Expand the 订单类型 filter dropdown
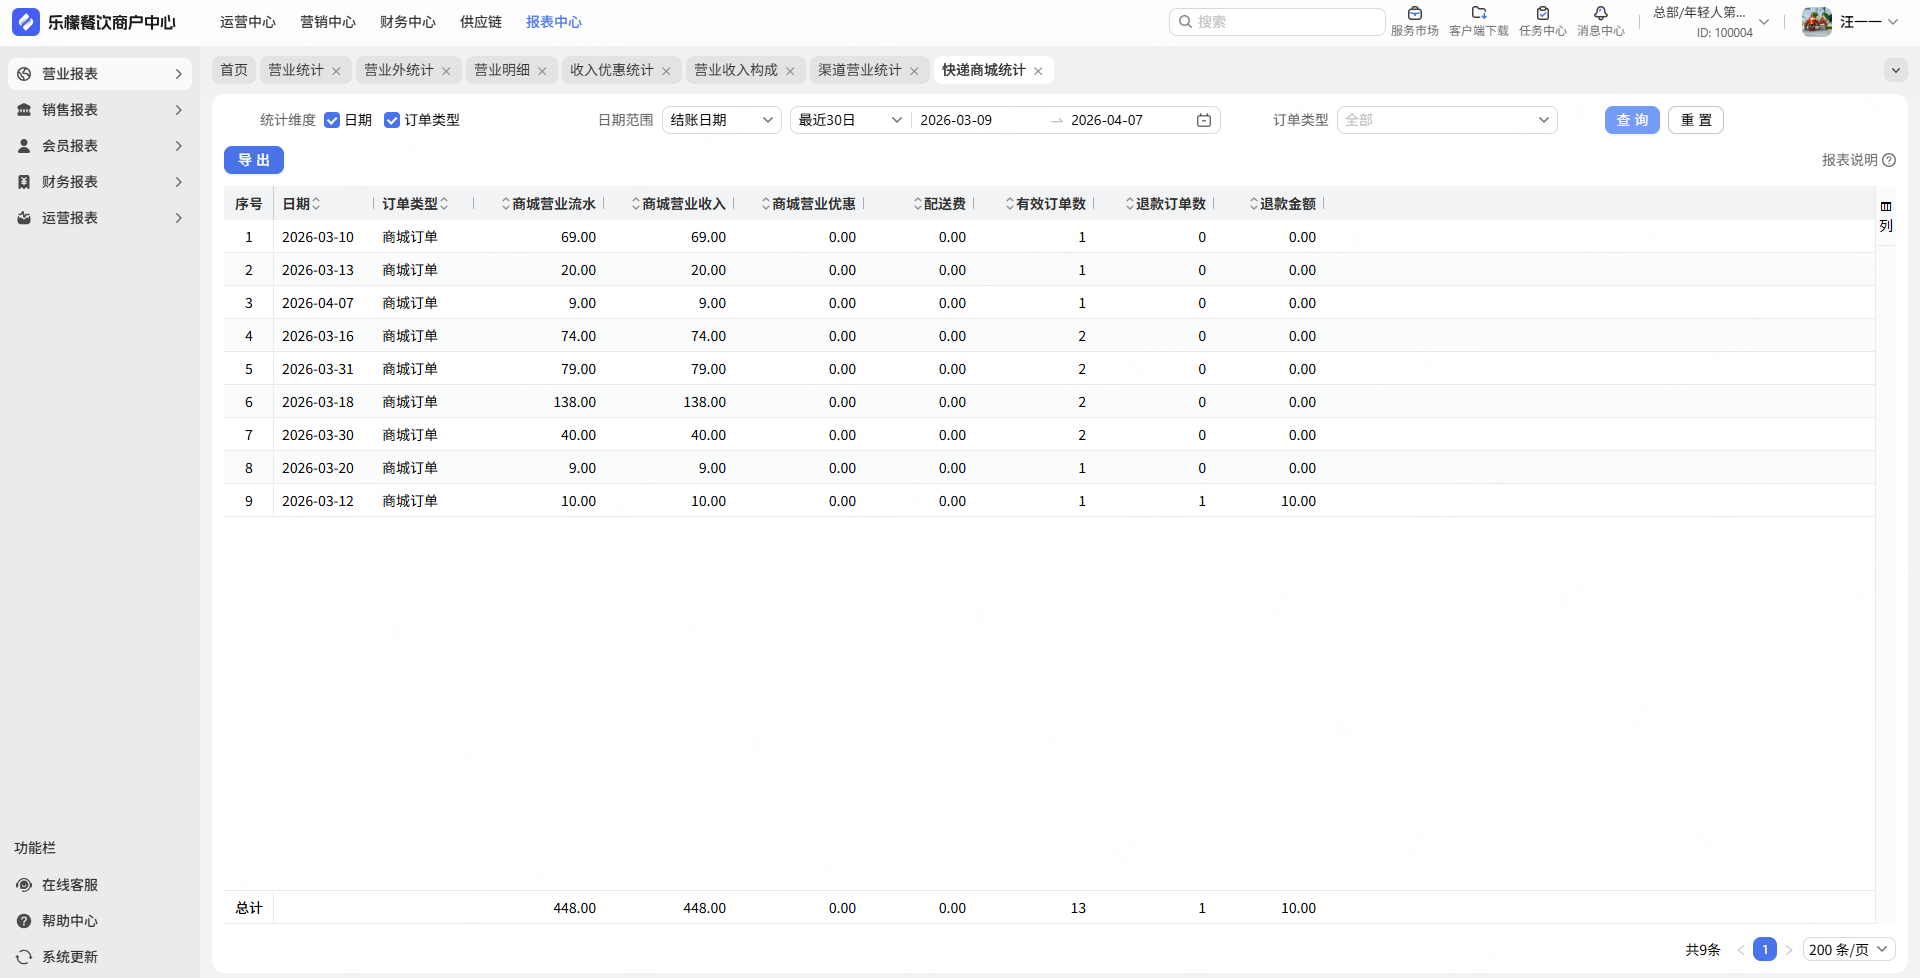 tap(1446, 120)
